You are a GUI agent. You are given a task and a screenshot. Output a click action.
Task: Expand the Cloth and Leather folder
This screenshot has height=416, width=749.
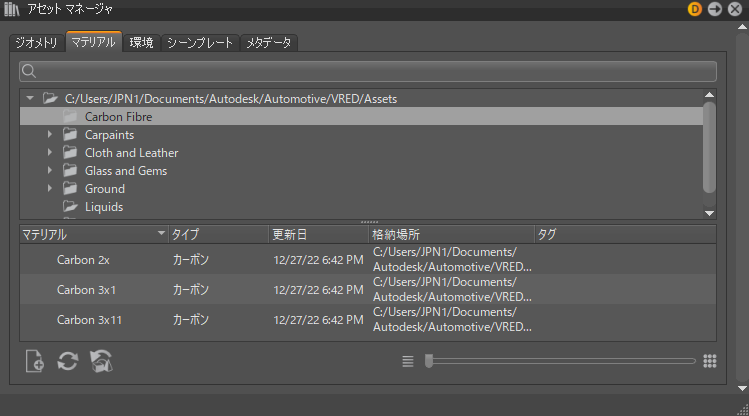(x=50, y=152)
